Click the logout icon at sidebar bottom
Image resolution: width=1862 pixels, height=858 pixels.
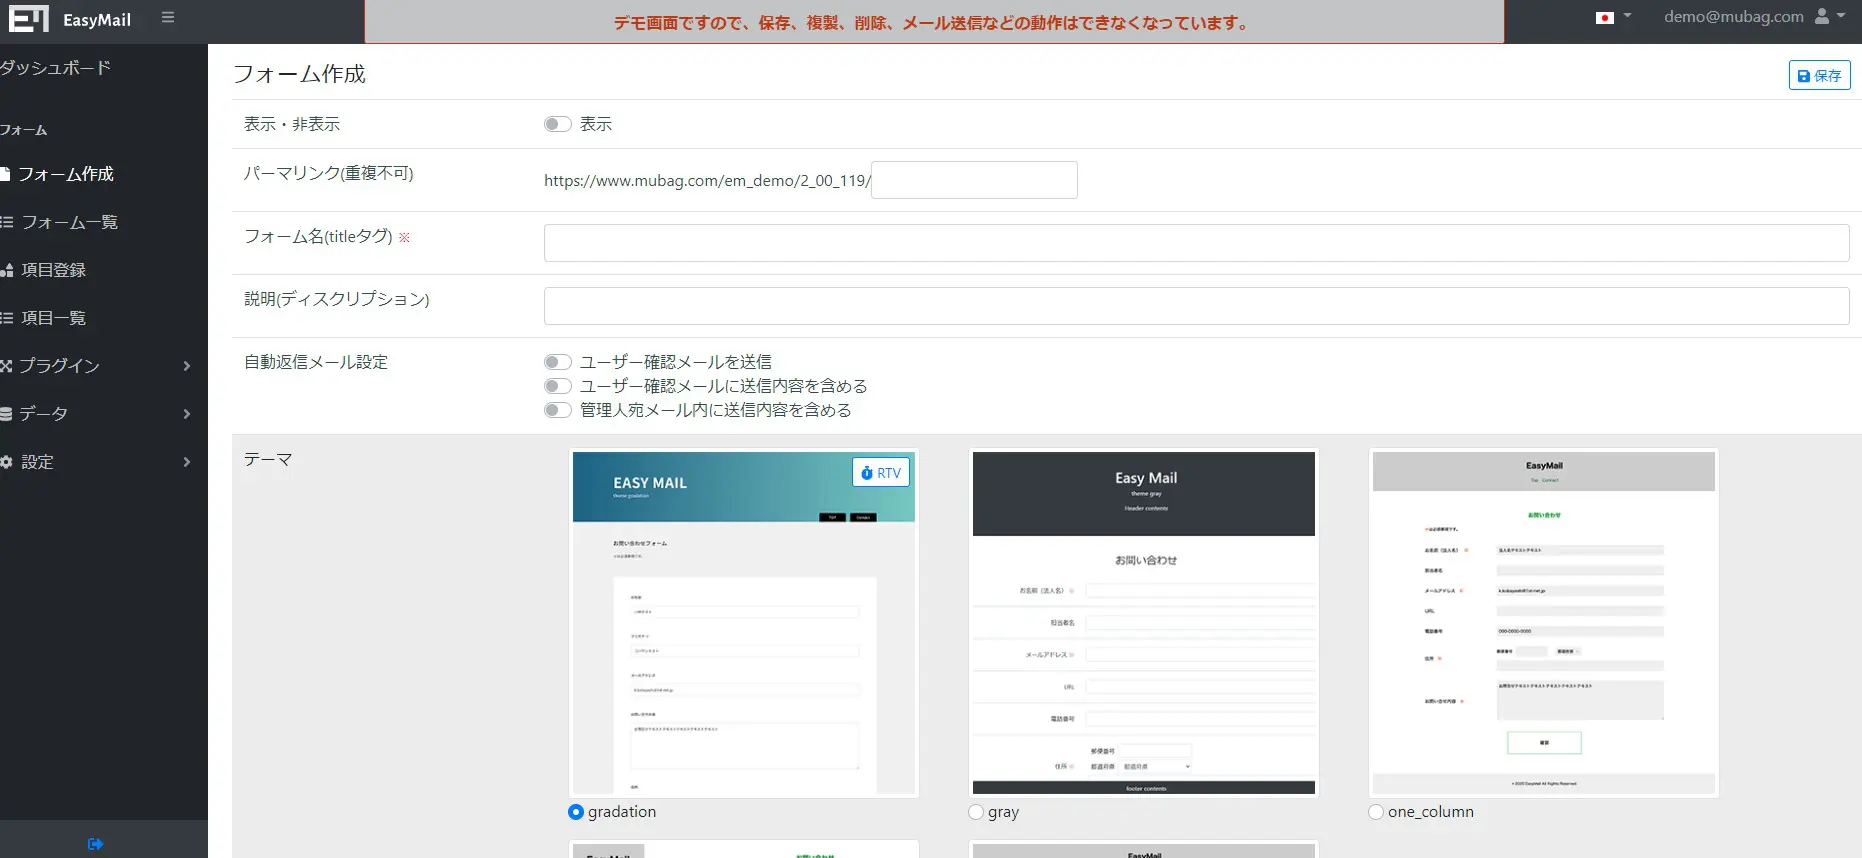(96, 844)
